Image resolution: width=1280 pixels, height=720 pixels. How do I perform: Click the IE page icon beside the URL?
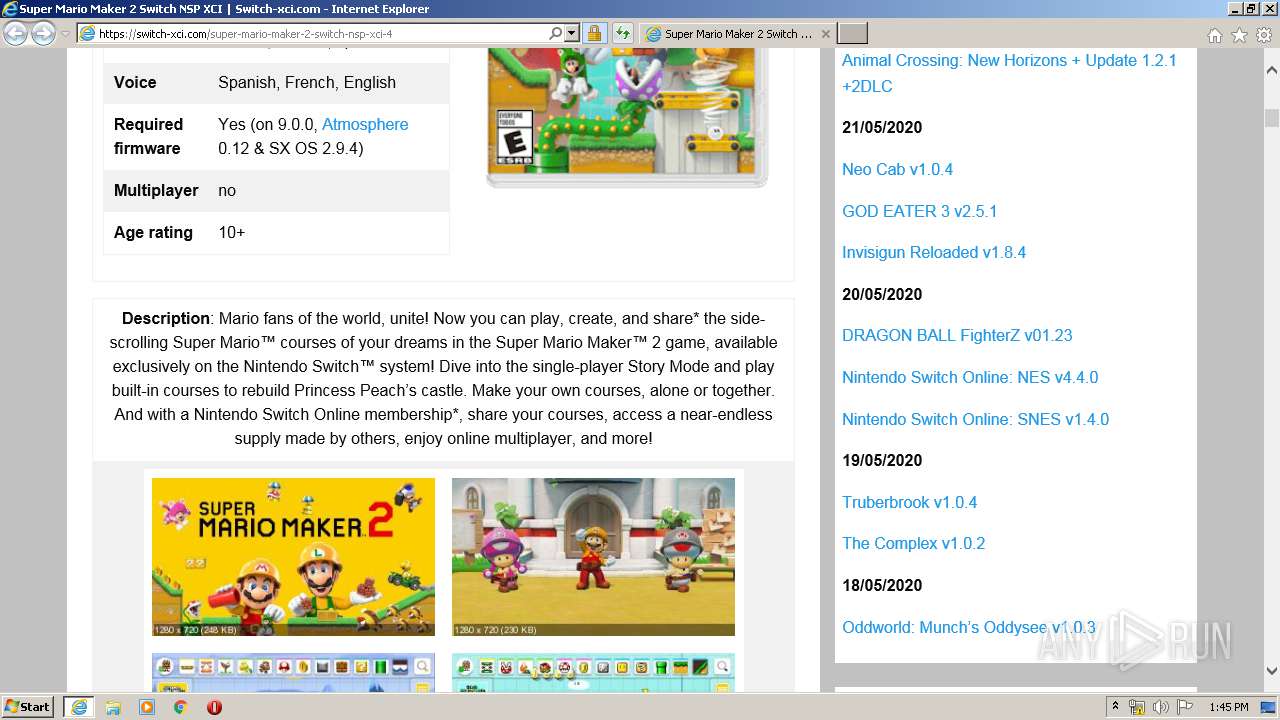tap(87, 34)
